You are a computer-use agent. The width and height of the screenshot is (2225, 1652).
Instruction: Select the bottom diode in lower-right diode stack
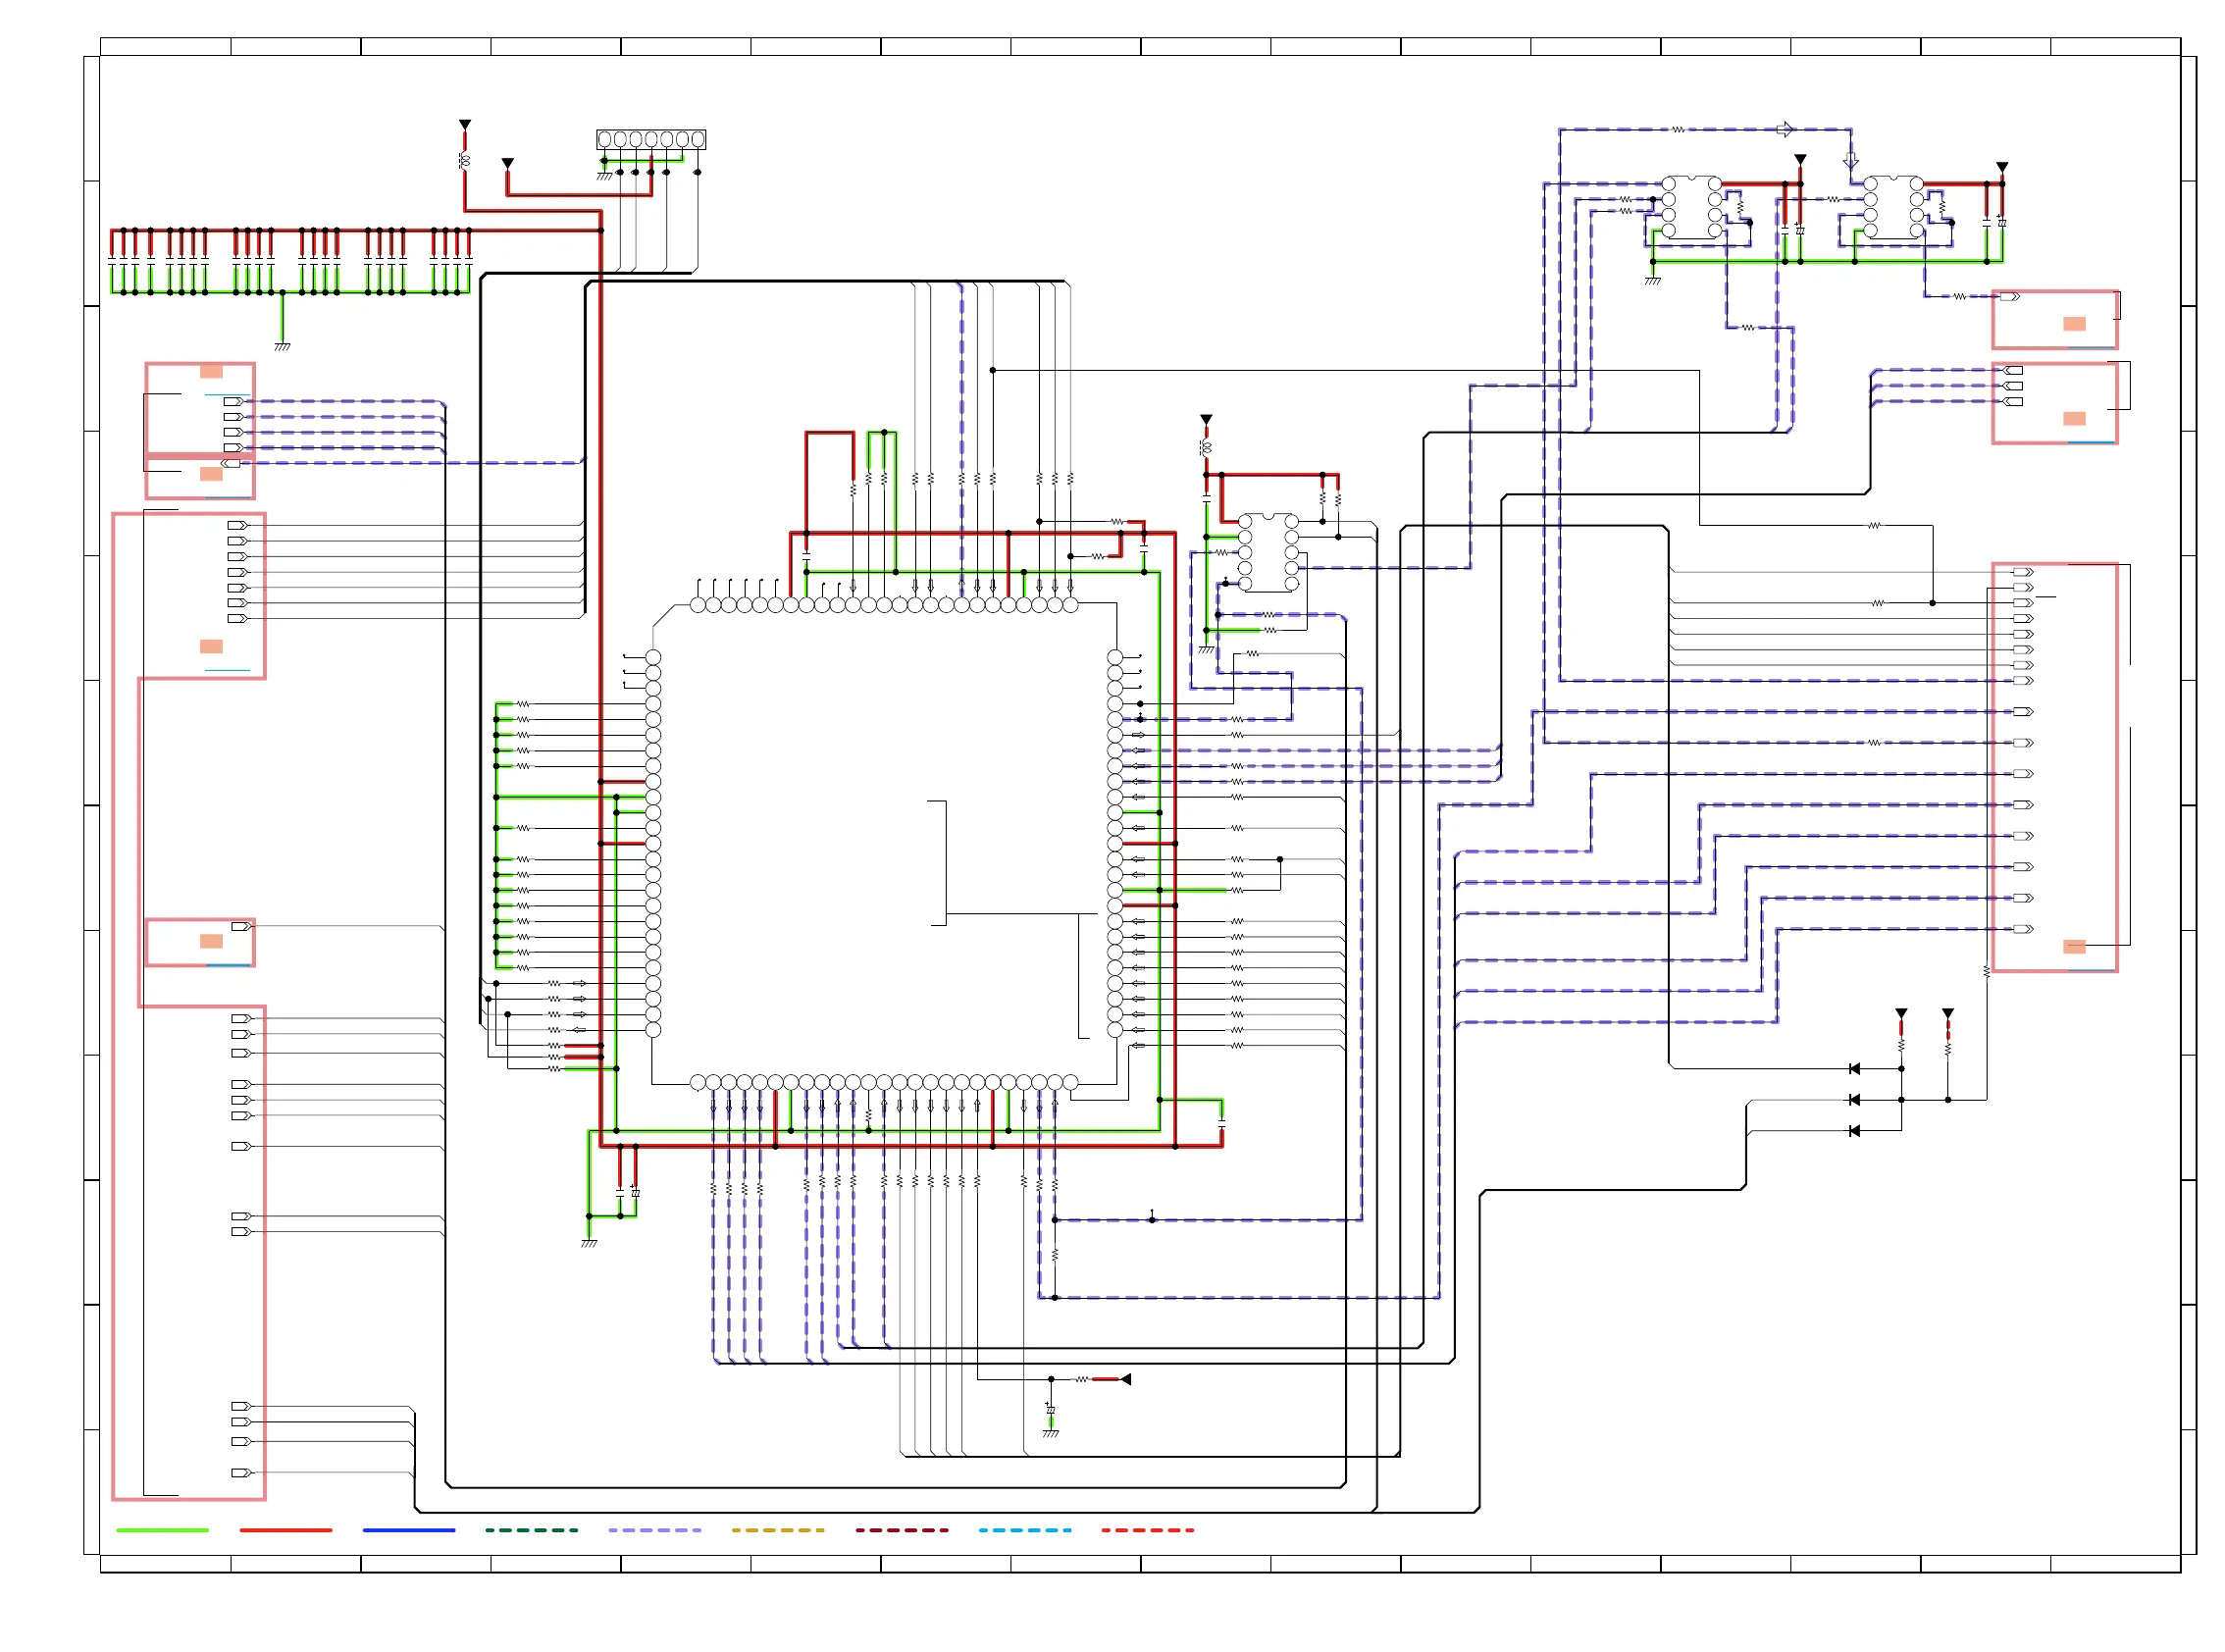pyautogui.click(x=1854, y=1131)
